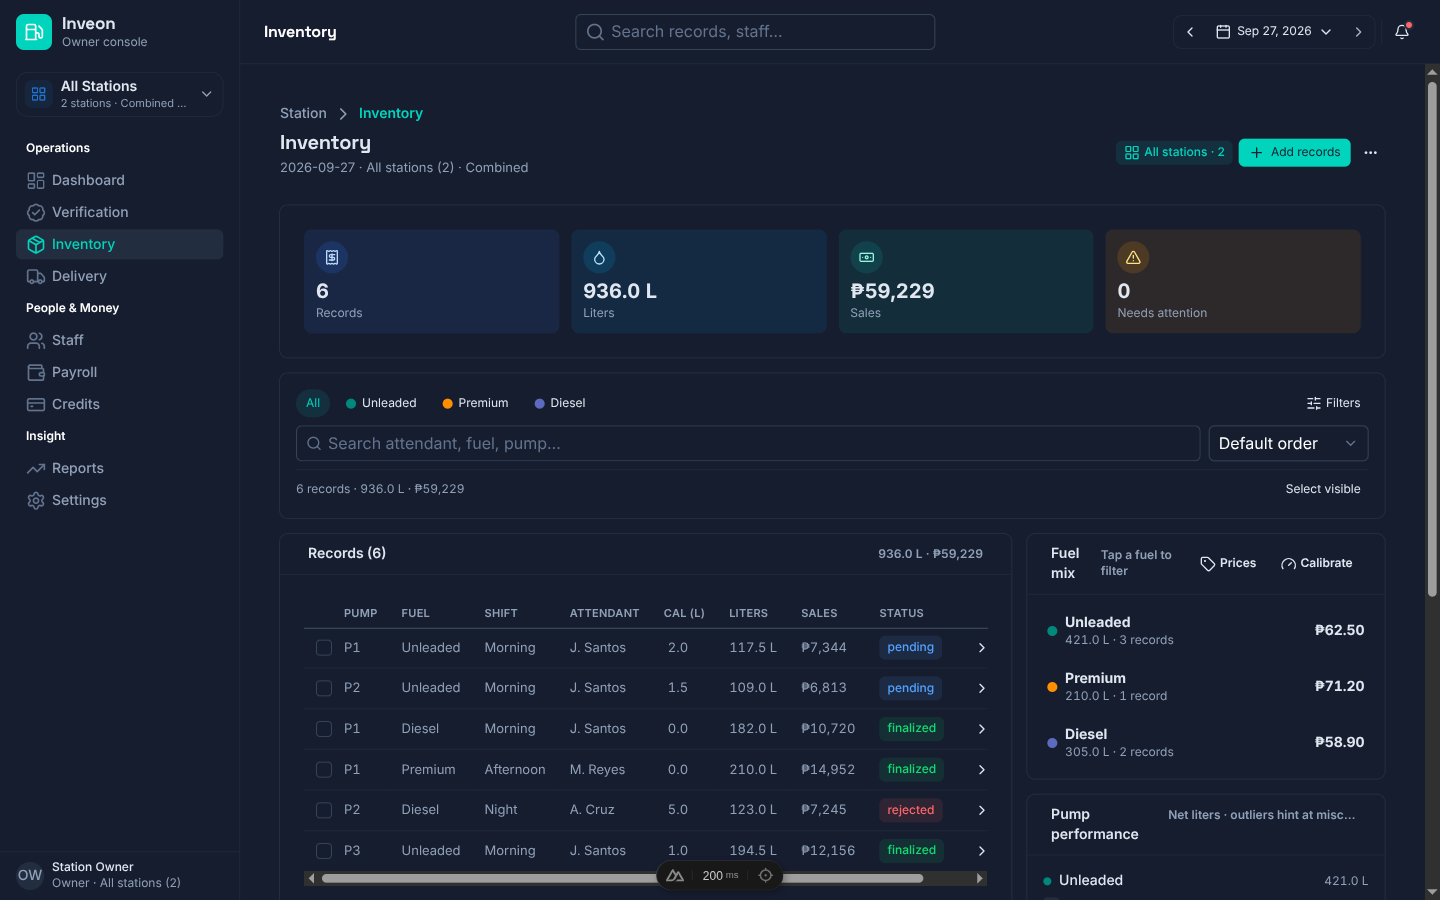This screenshot has width=1440, height=900.
Task: Open Inventory in the sidebar
Action: point(120,244)
